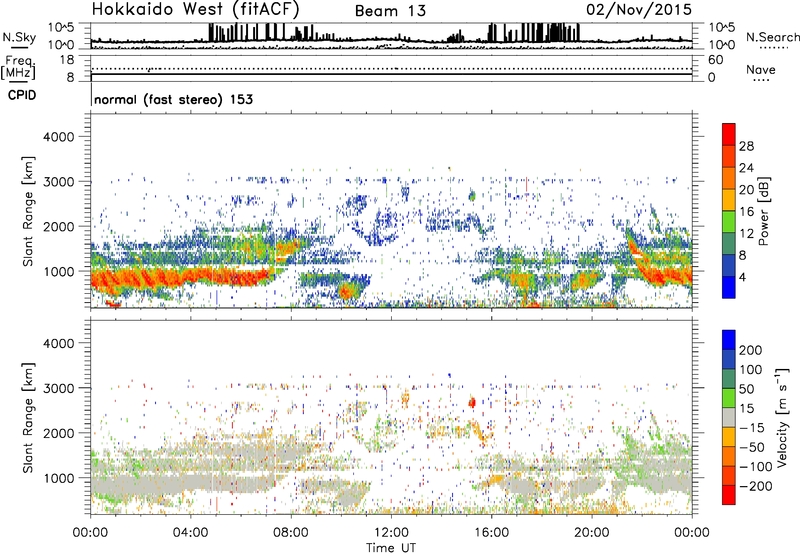Image resolution: width=800 pixels, height=554 pixels.
Task: Click the red velocity spot near 15:00
Action: click(472, 402)
